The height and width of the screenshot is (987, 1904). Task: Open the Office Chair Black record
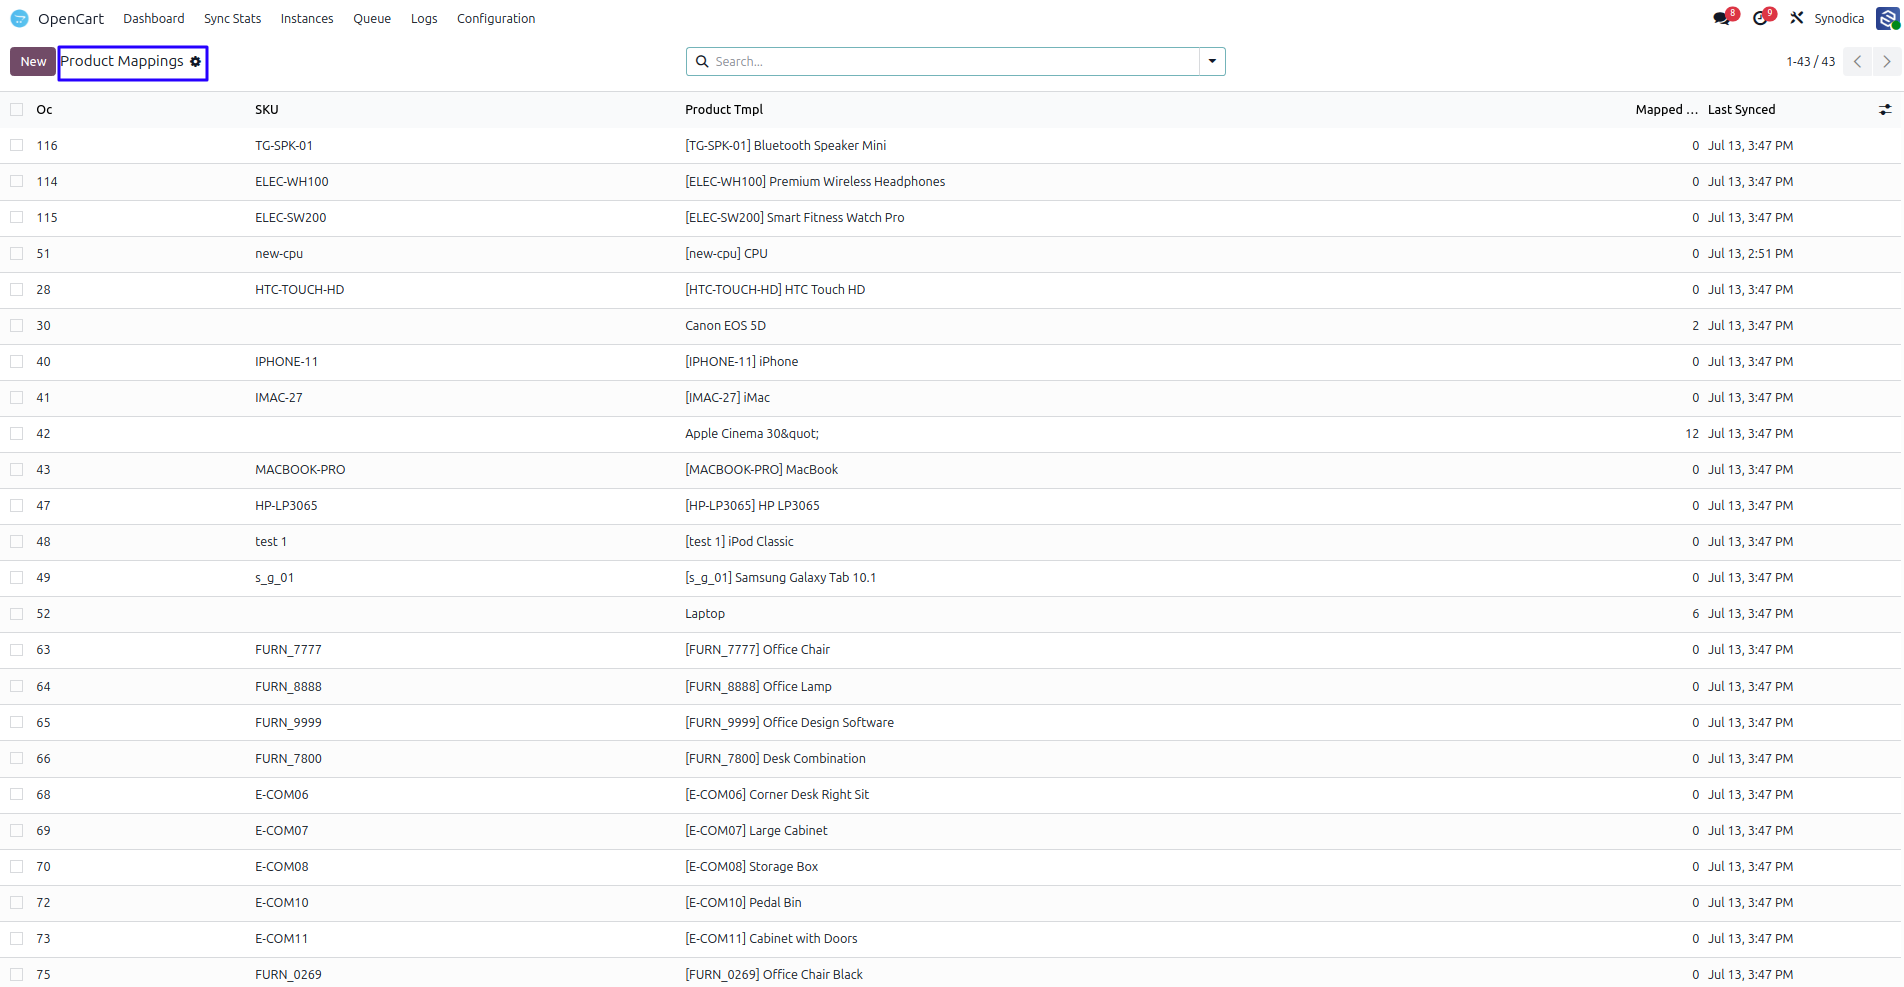click(774, 975)
